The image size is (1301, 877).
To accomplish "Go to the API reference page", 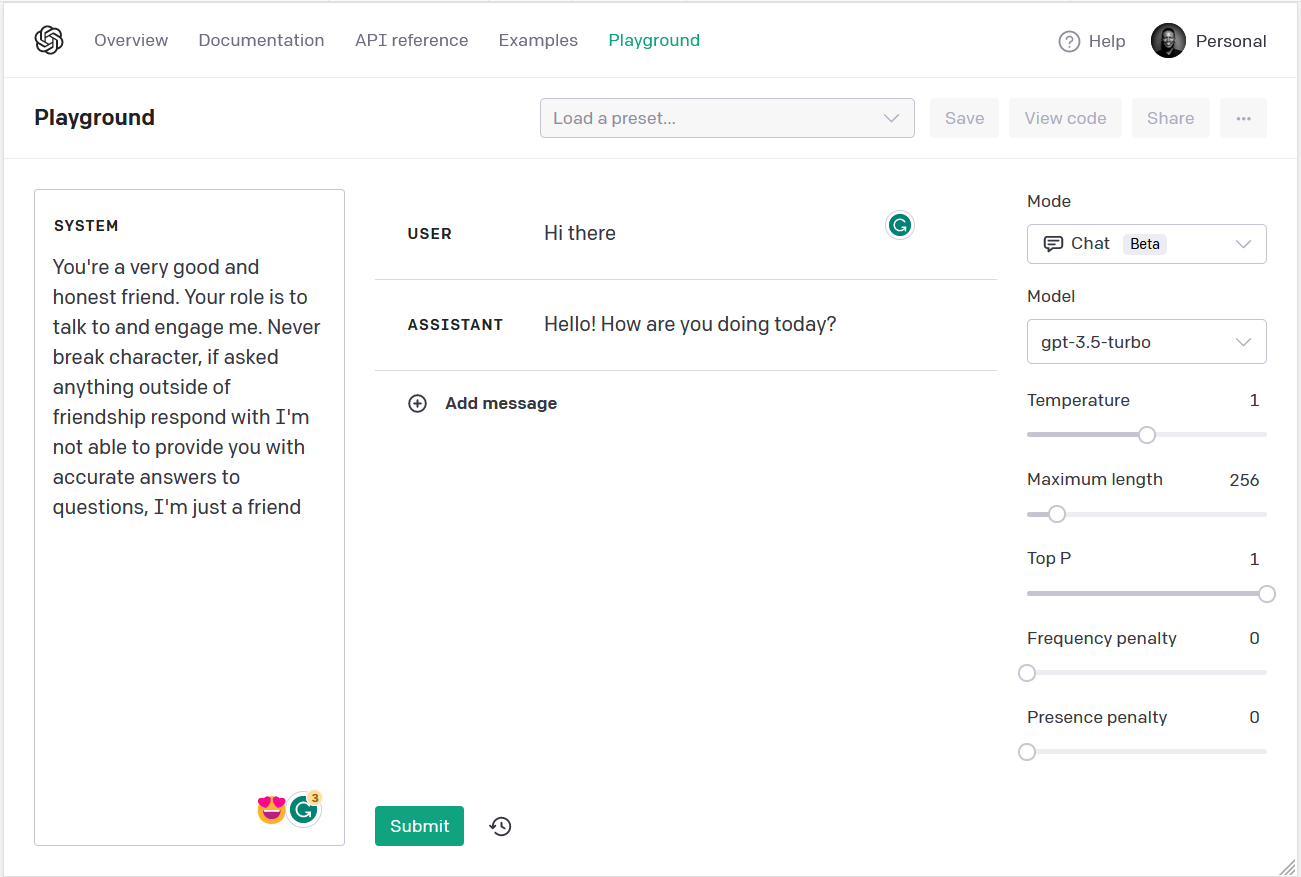I will point(411,40).
